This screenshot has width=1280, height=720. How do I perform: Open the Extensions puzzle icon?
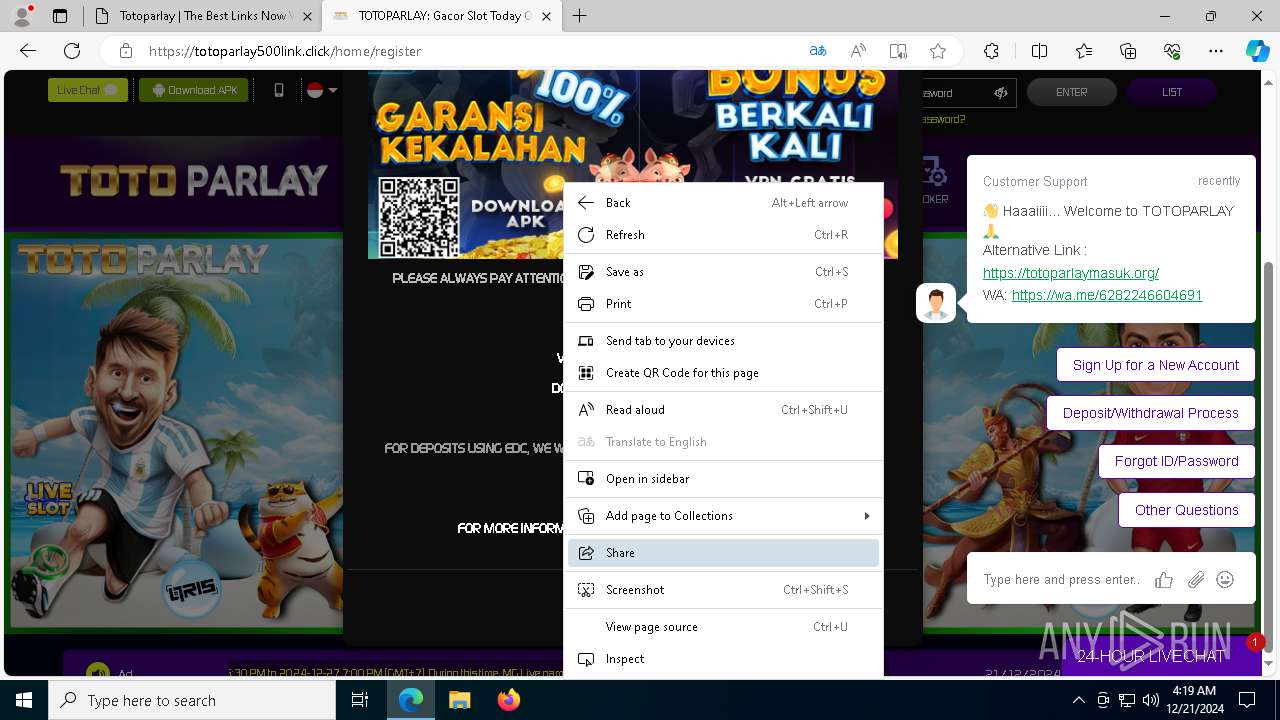991,51
